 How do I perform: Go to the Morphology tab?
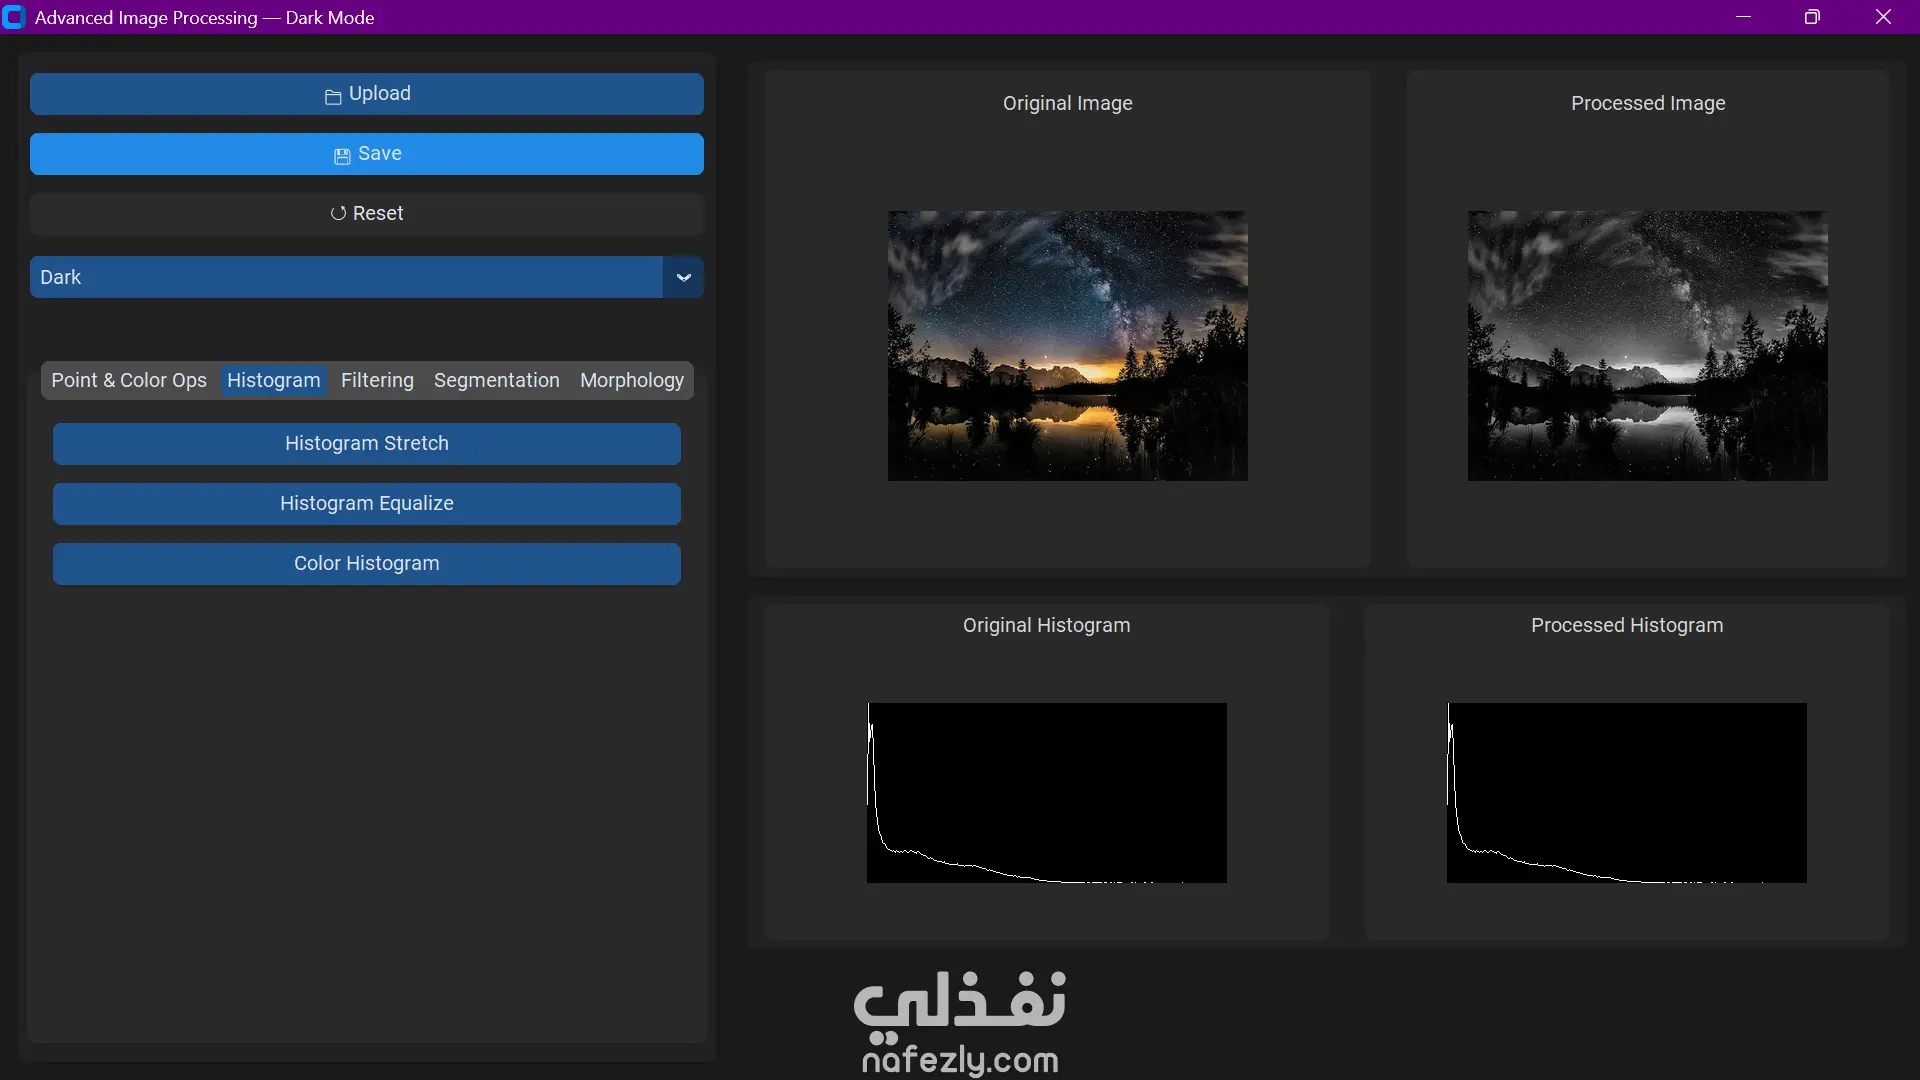(x=631, y=380)
